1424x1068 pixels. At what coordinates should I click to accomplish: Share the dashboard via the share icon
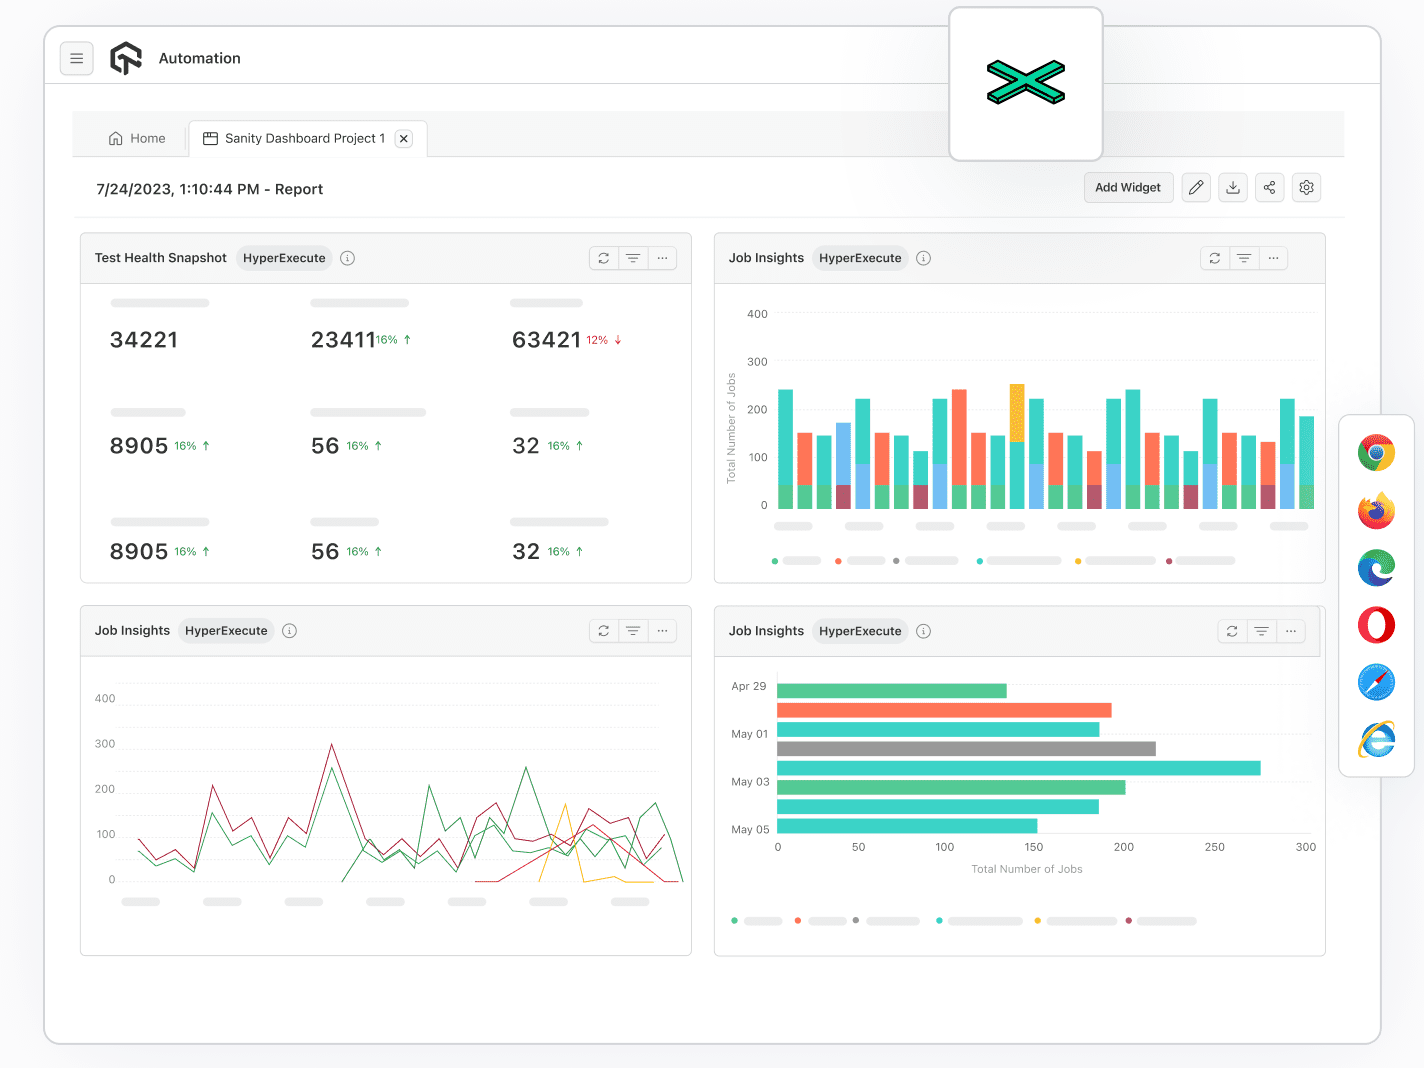click(1269, 187)
